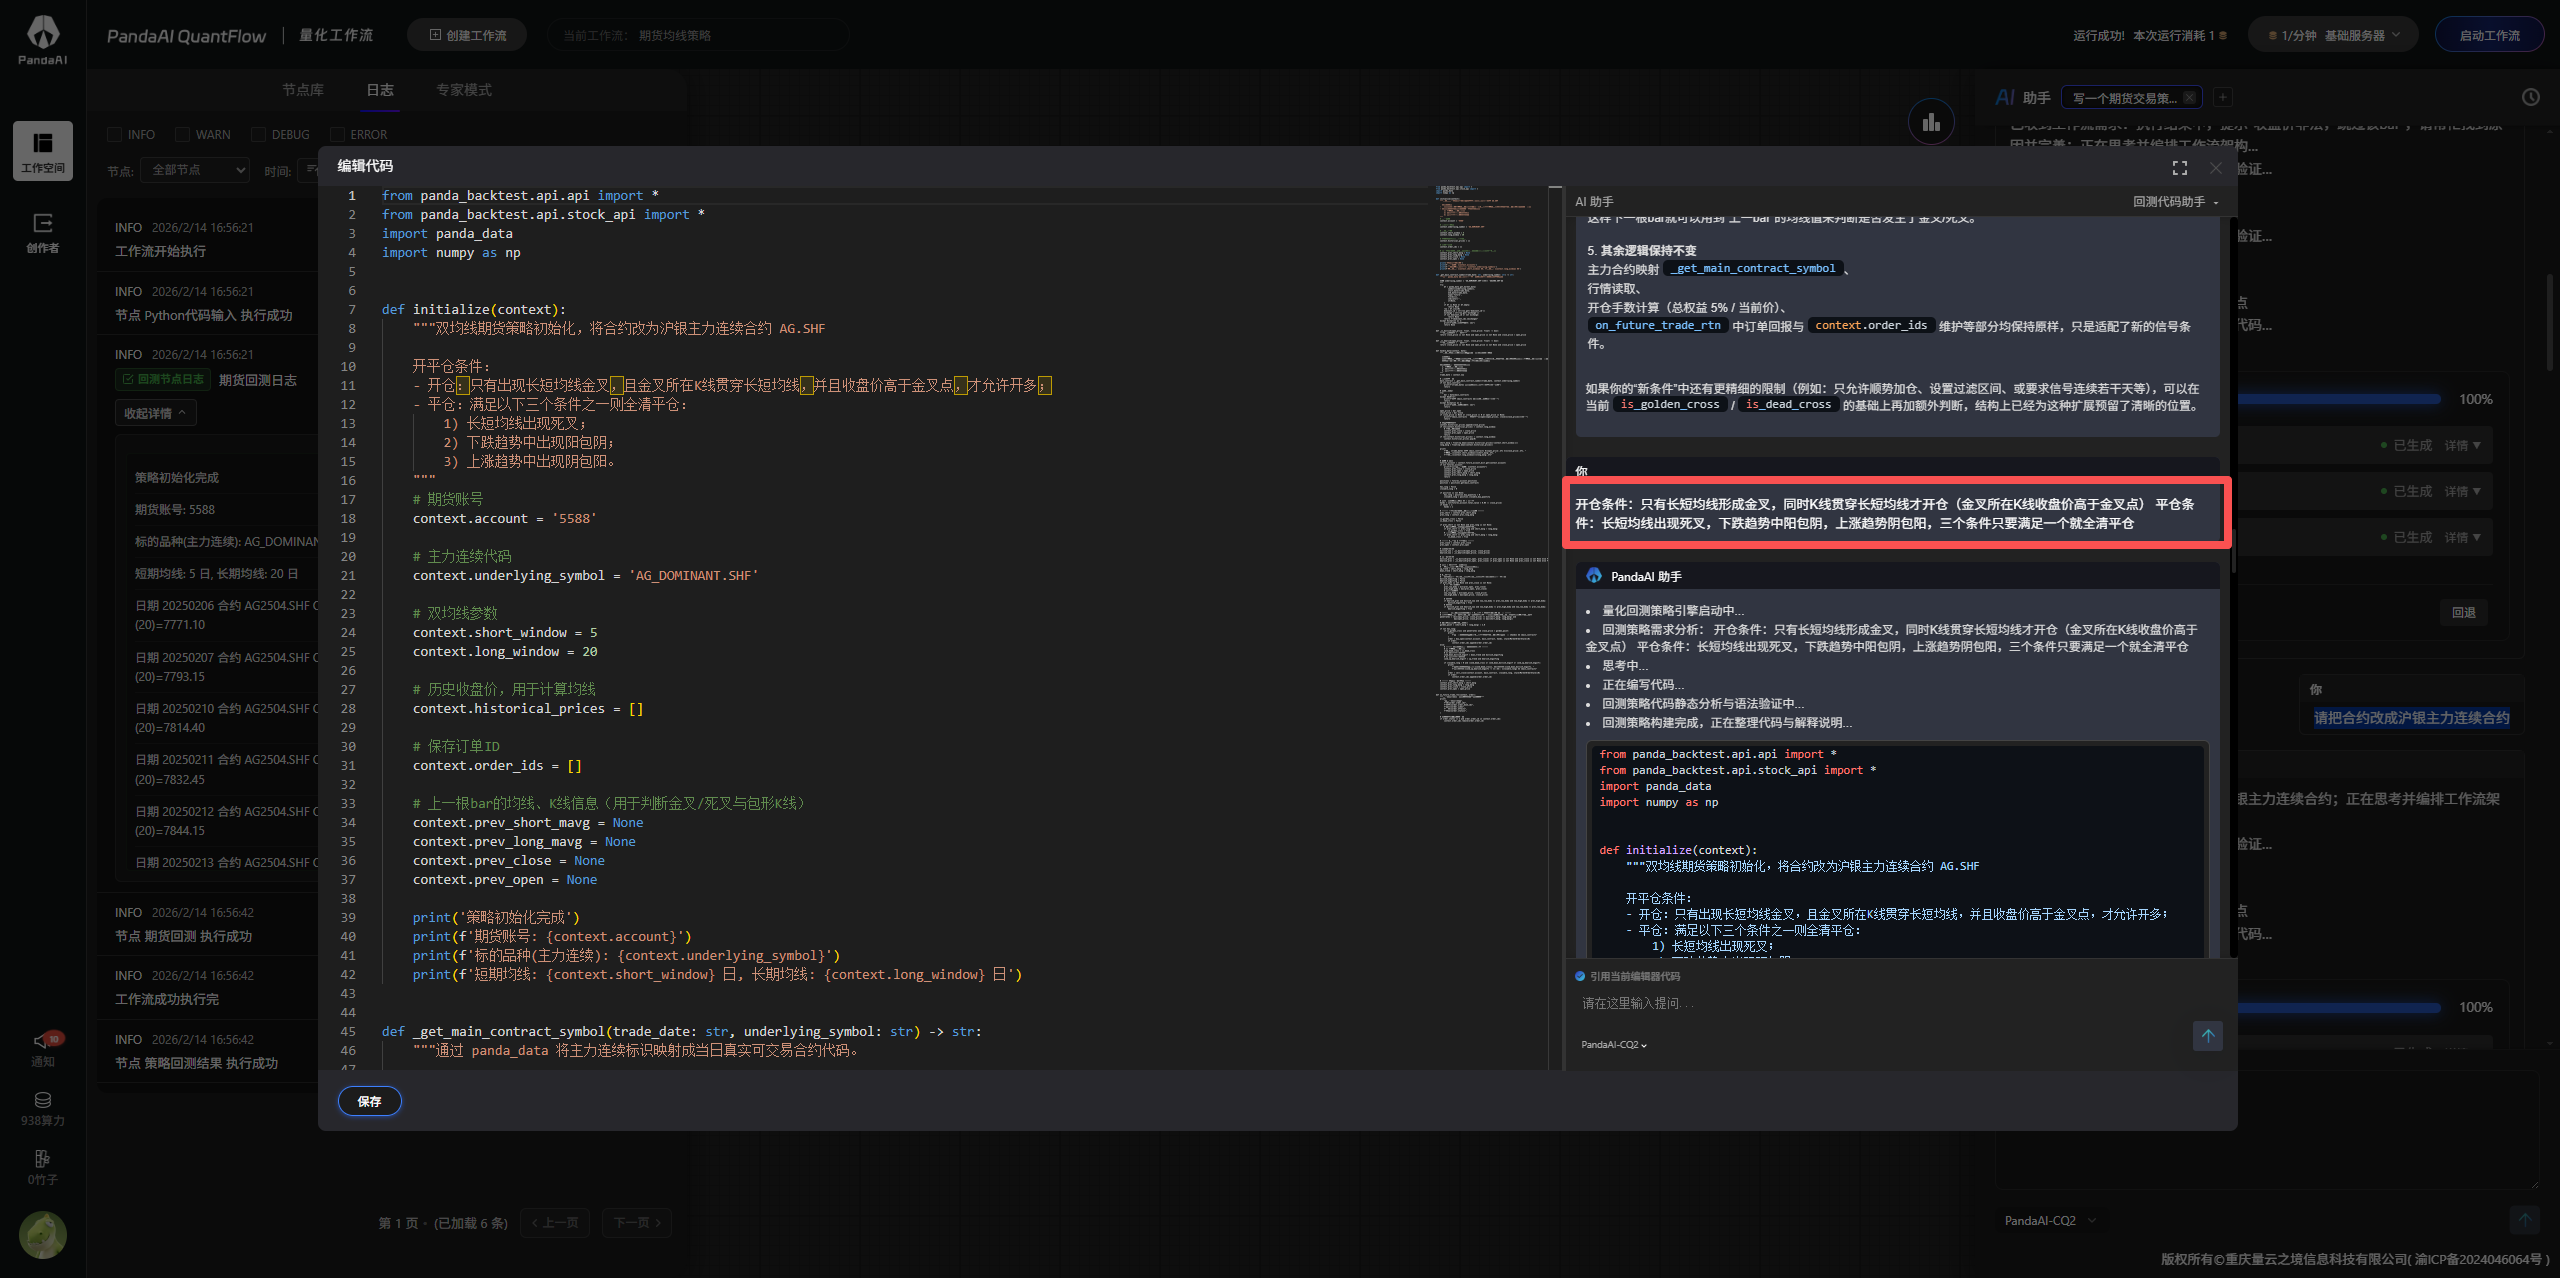The image size is (2560, 1278).
Task: Click the 938算力 compute power icon
Action: tap(43, 1109)
